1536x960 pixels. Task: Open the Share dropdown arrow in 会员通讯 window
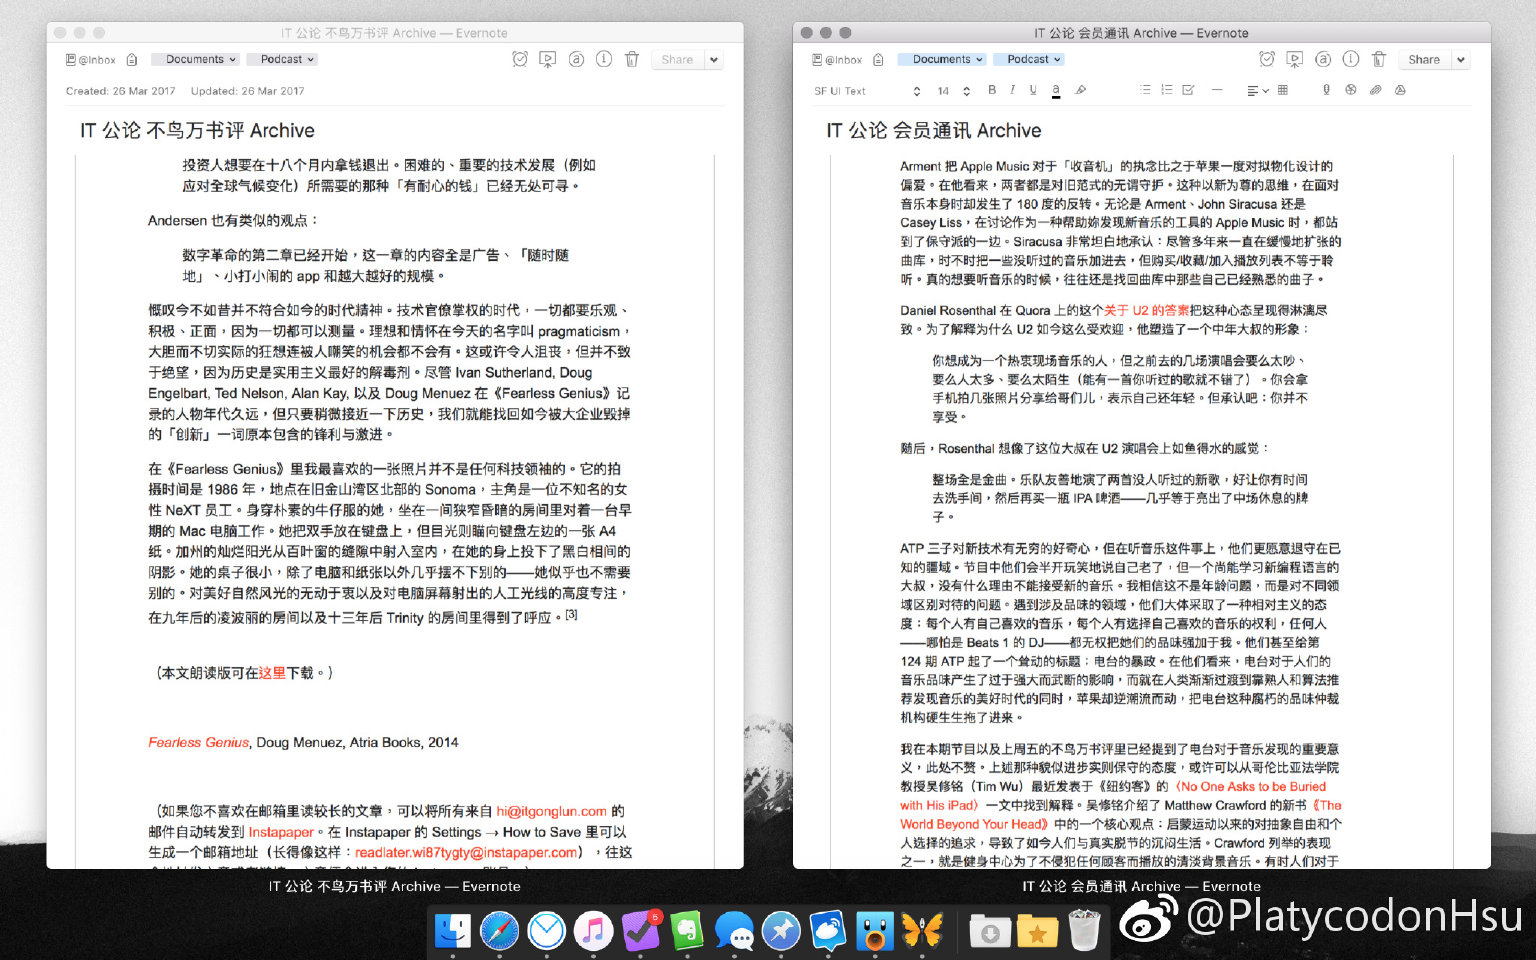tap(1461, 60)
